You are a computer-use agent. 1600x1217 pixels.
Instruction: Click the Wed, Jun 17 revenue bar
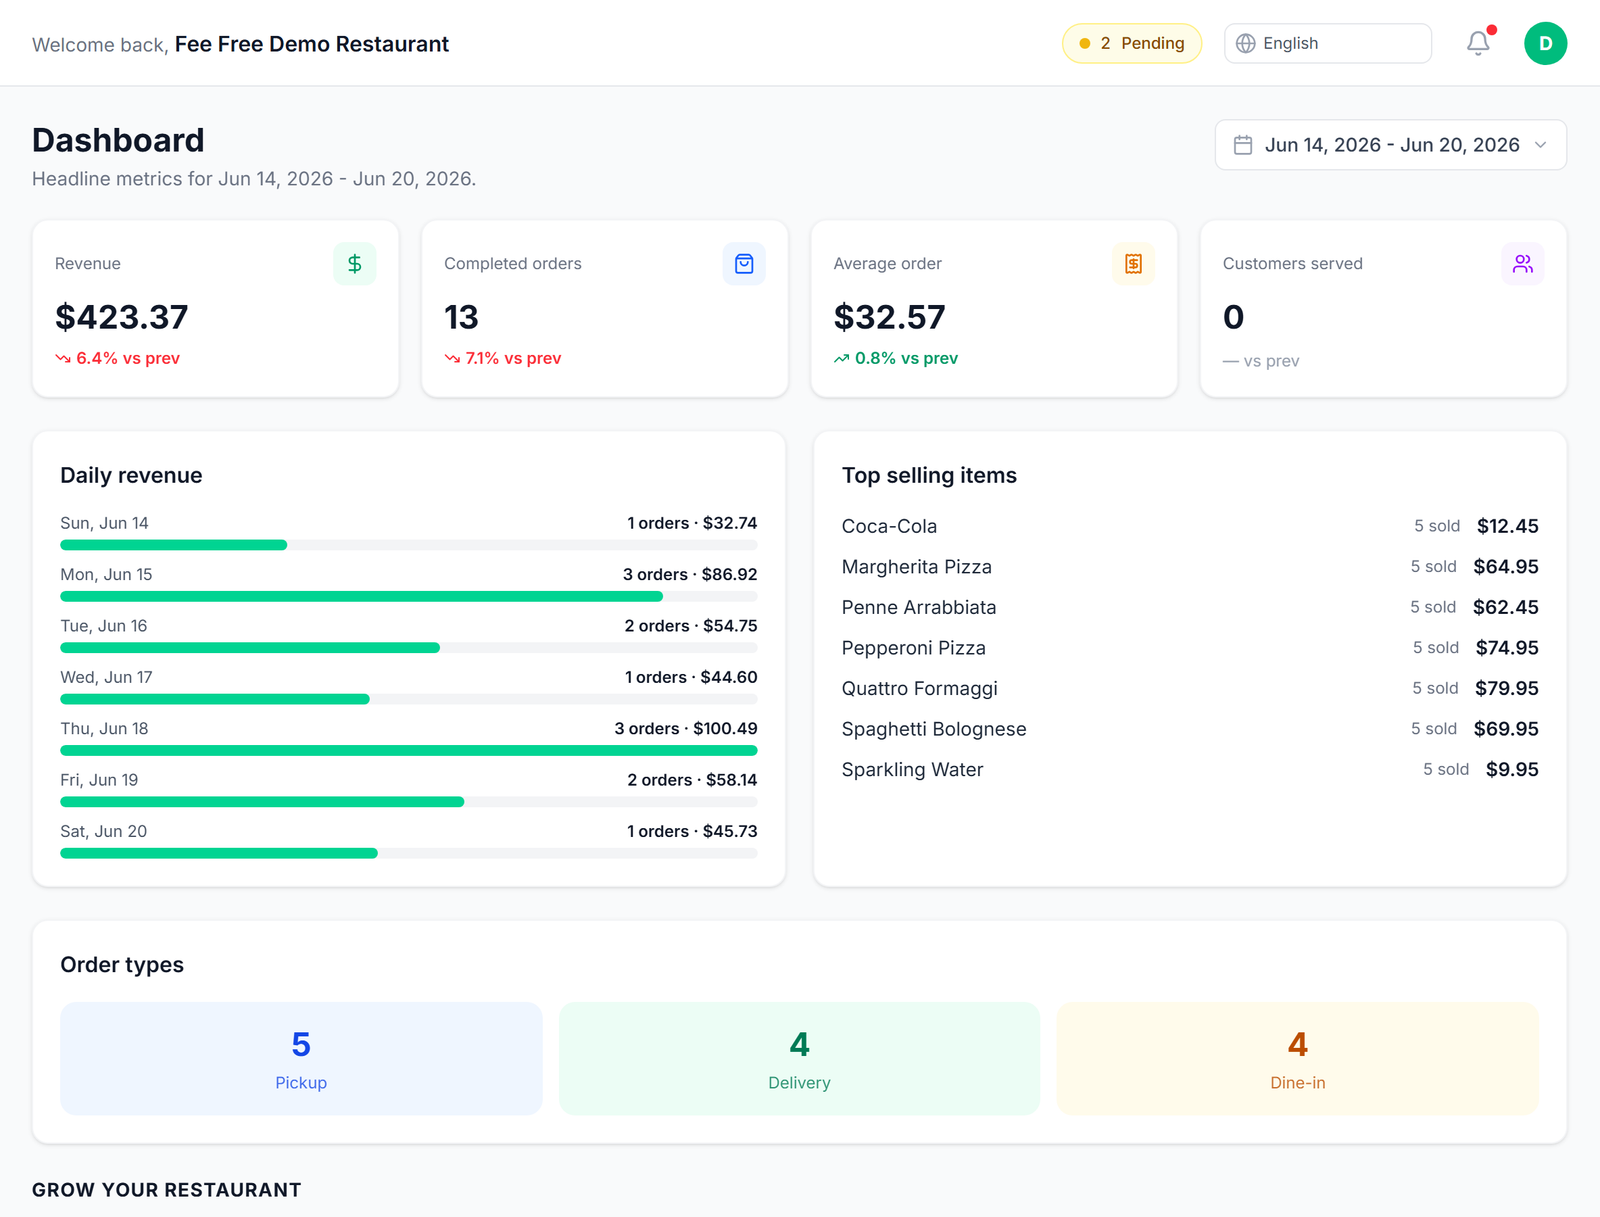[x=408, y=699]
